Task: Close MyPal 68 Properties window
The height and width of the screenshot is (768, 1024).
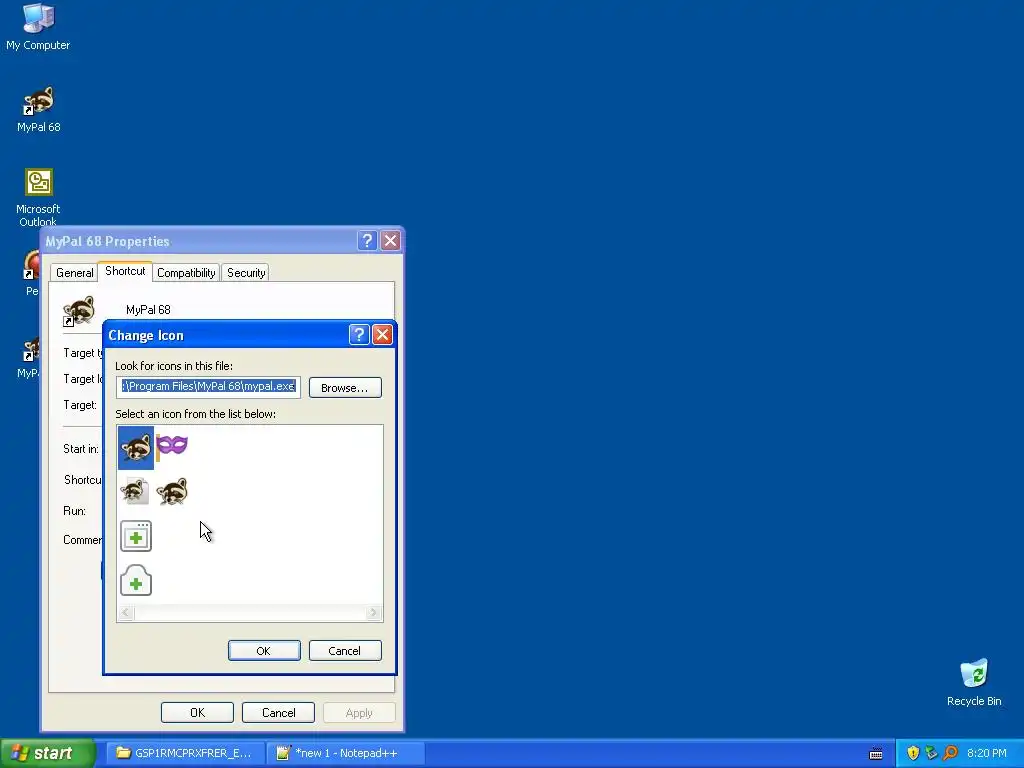Action: [391, 240]
